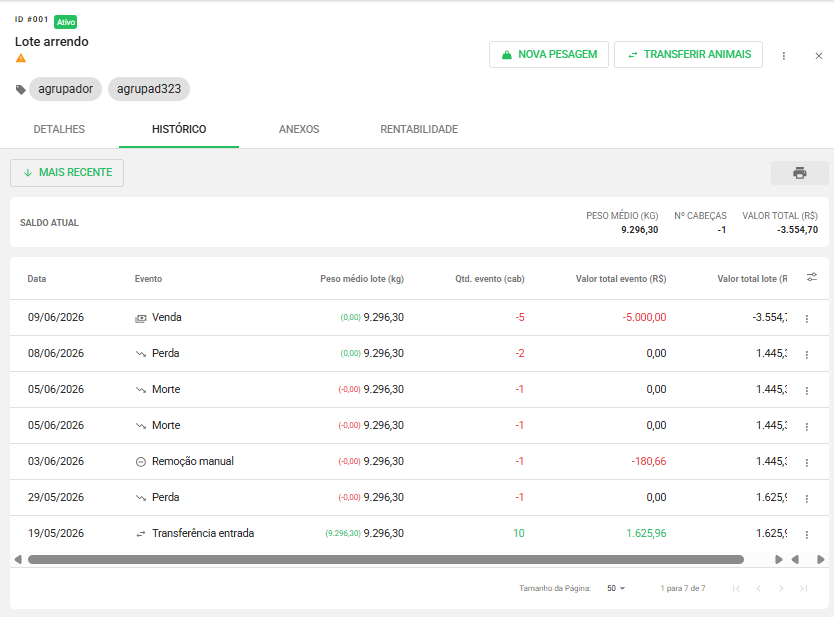This screenshot has width=834, height=617.
Task: Click the agrupad323 tag chip
Action: pyautogui.click(x=149, y=89)
